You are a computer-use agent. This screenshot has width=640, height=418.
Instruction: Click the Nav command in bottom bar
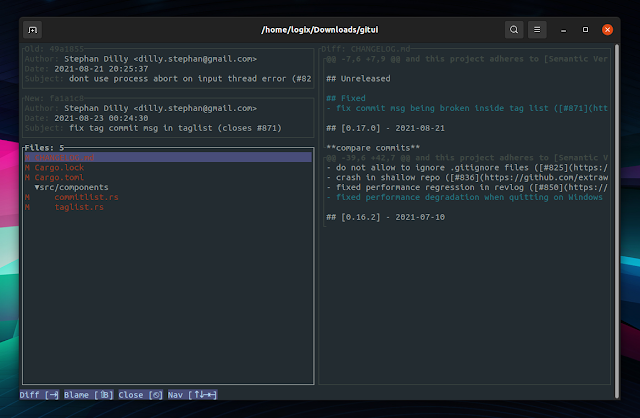193,395
